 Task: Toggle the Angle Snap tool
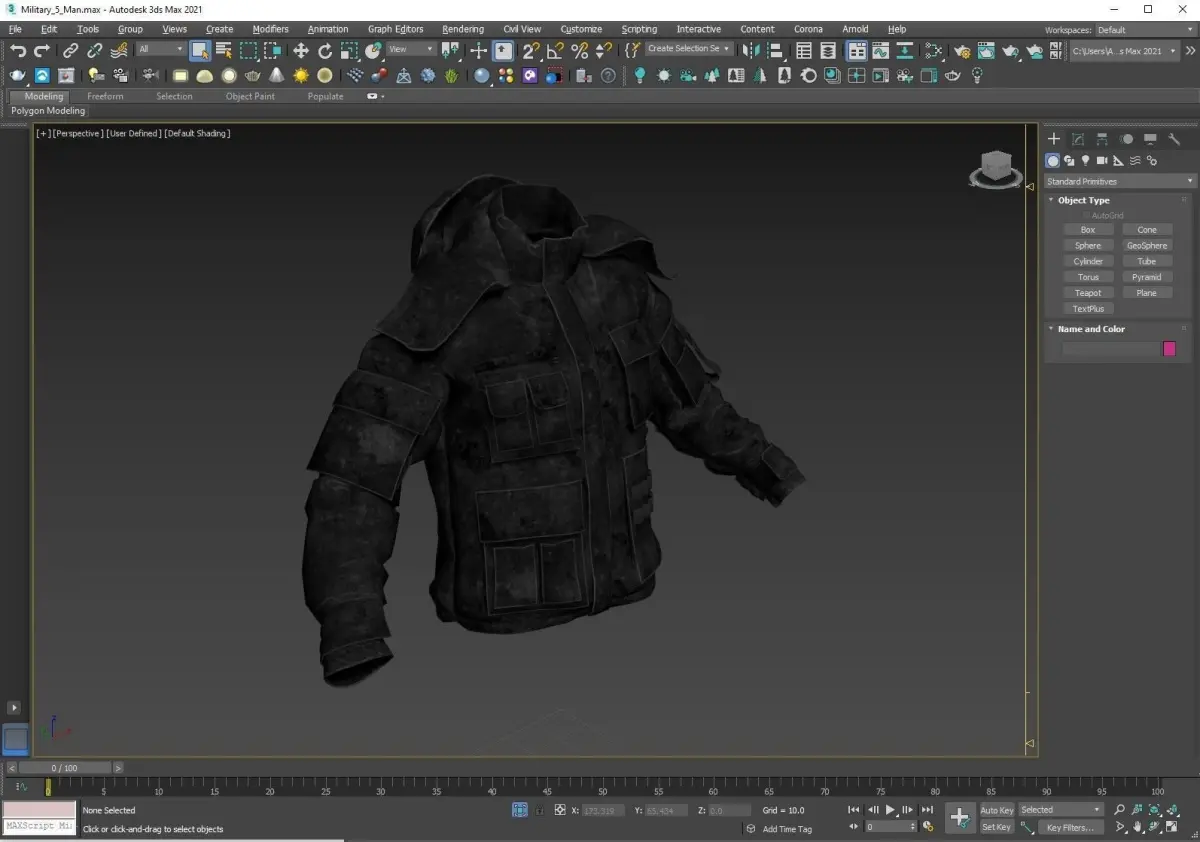pos(555,50)
